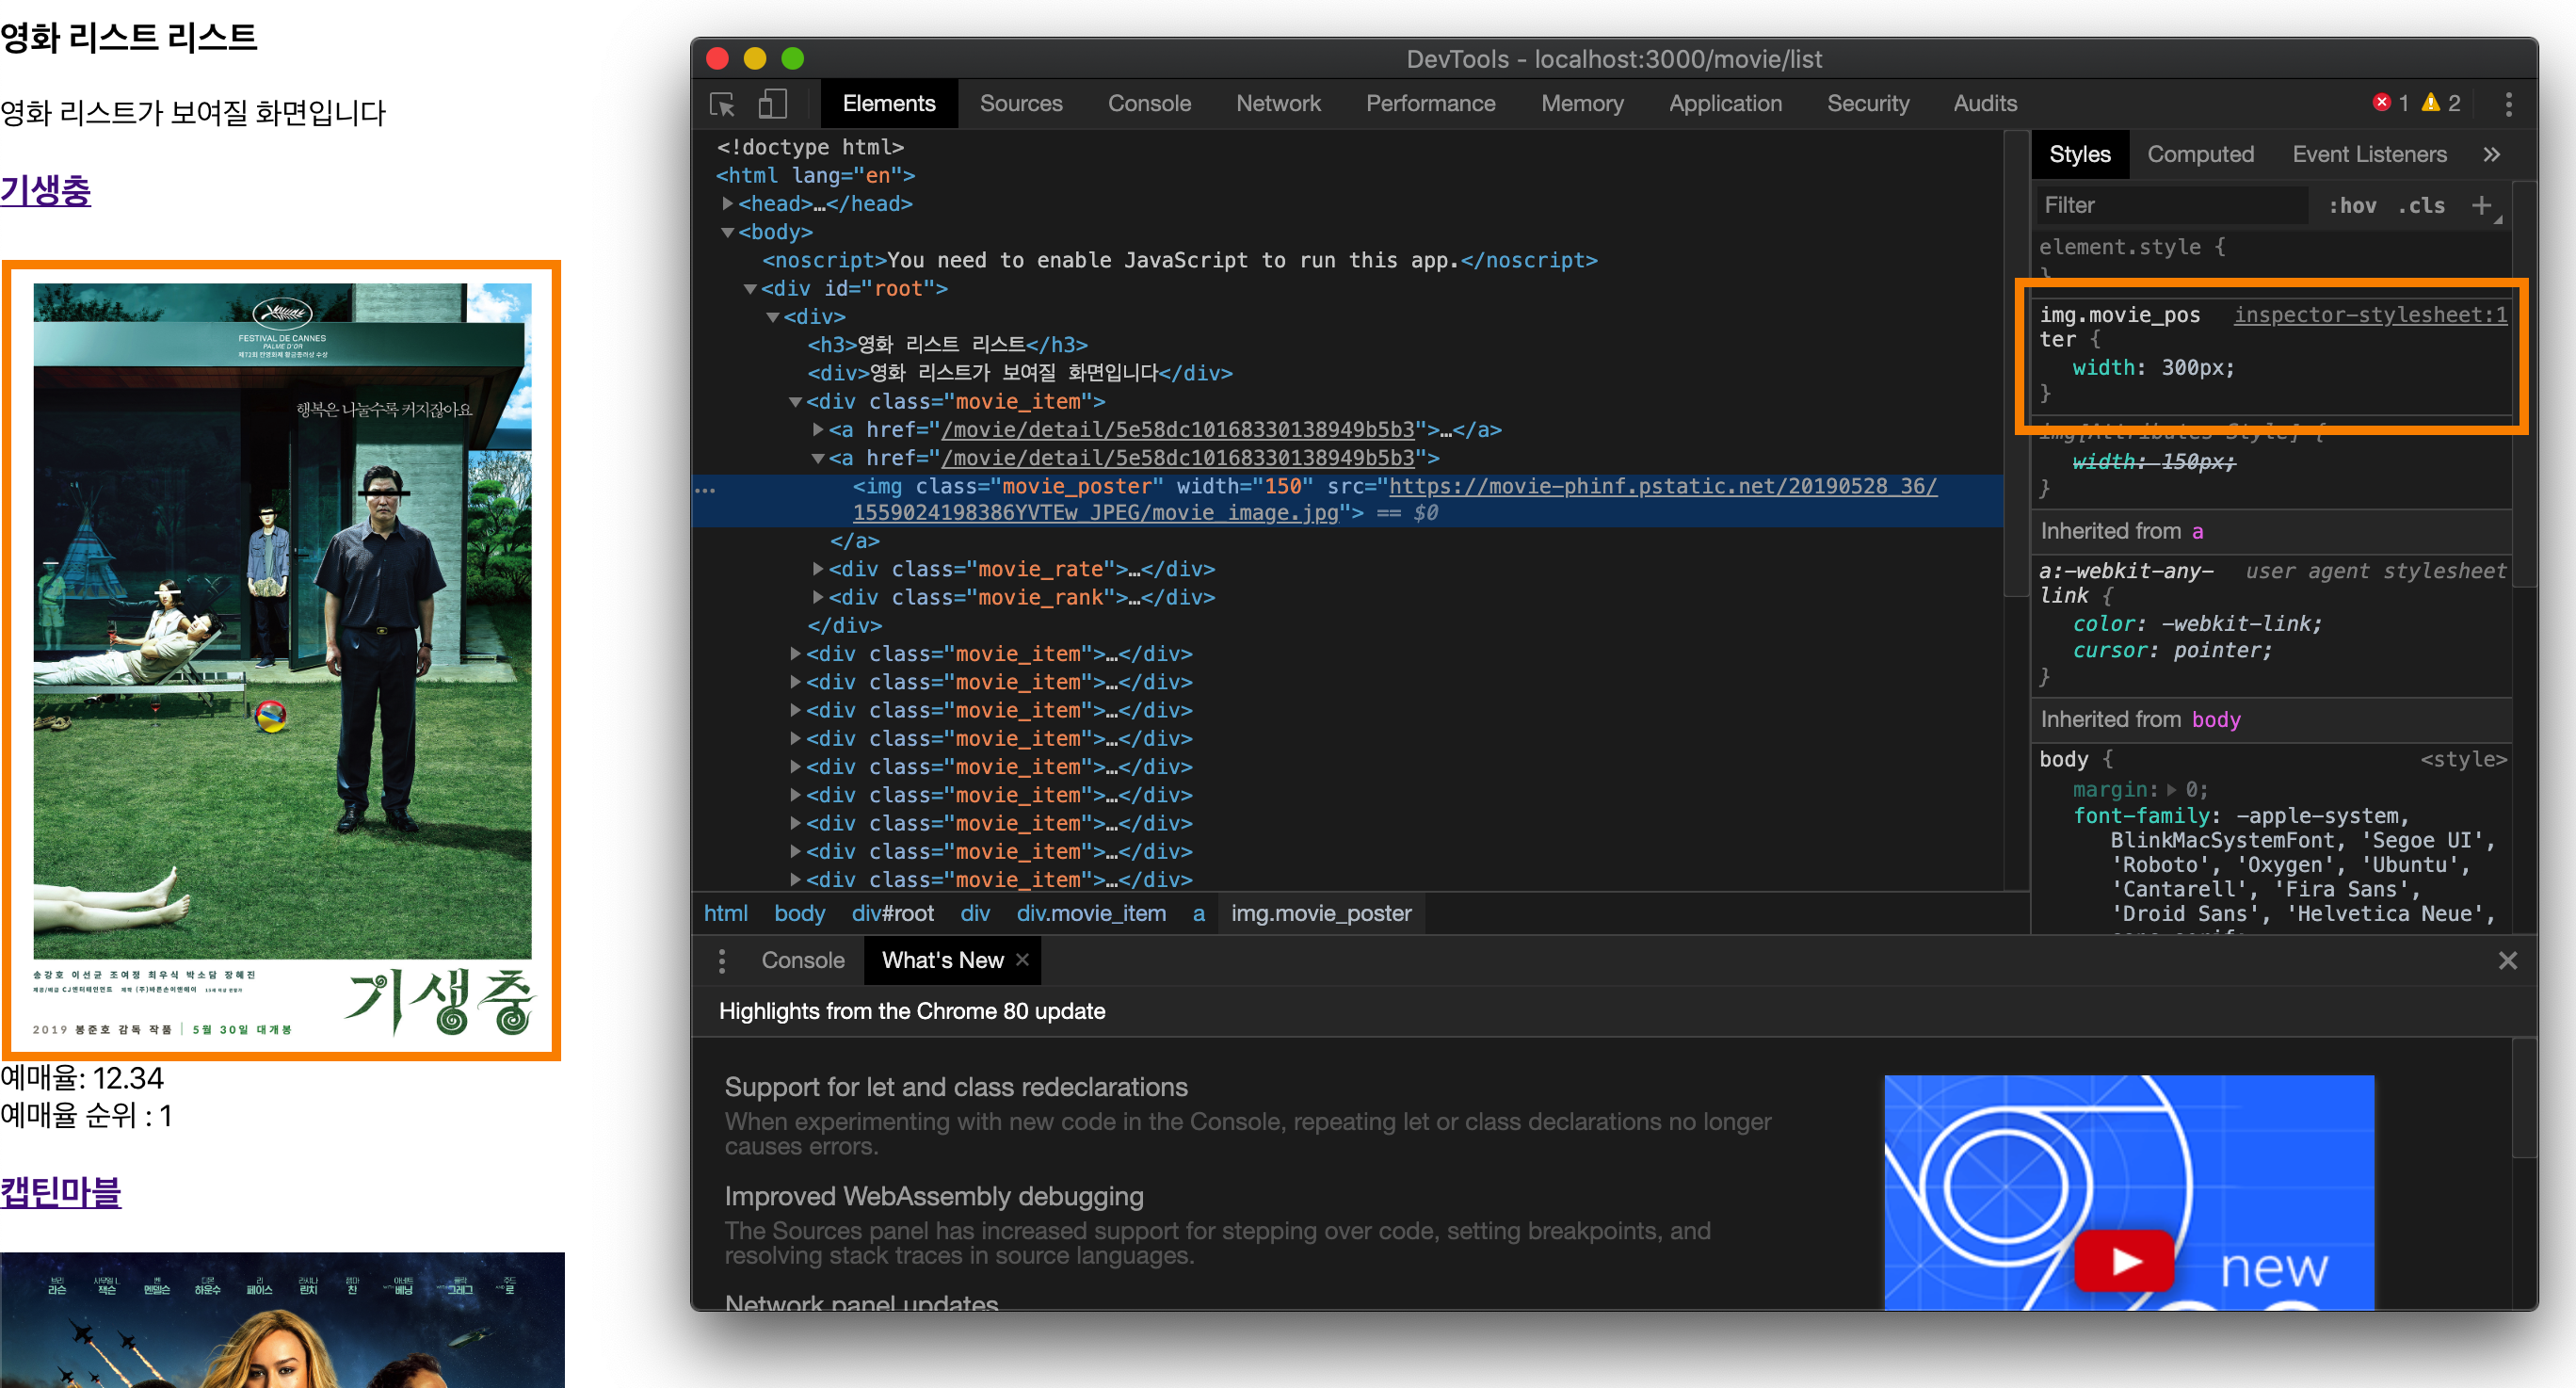
Task: Switch to the Elements tab
Action: [x=889, y=103]
